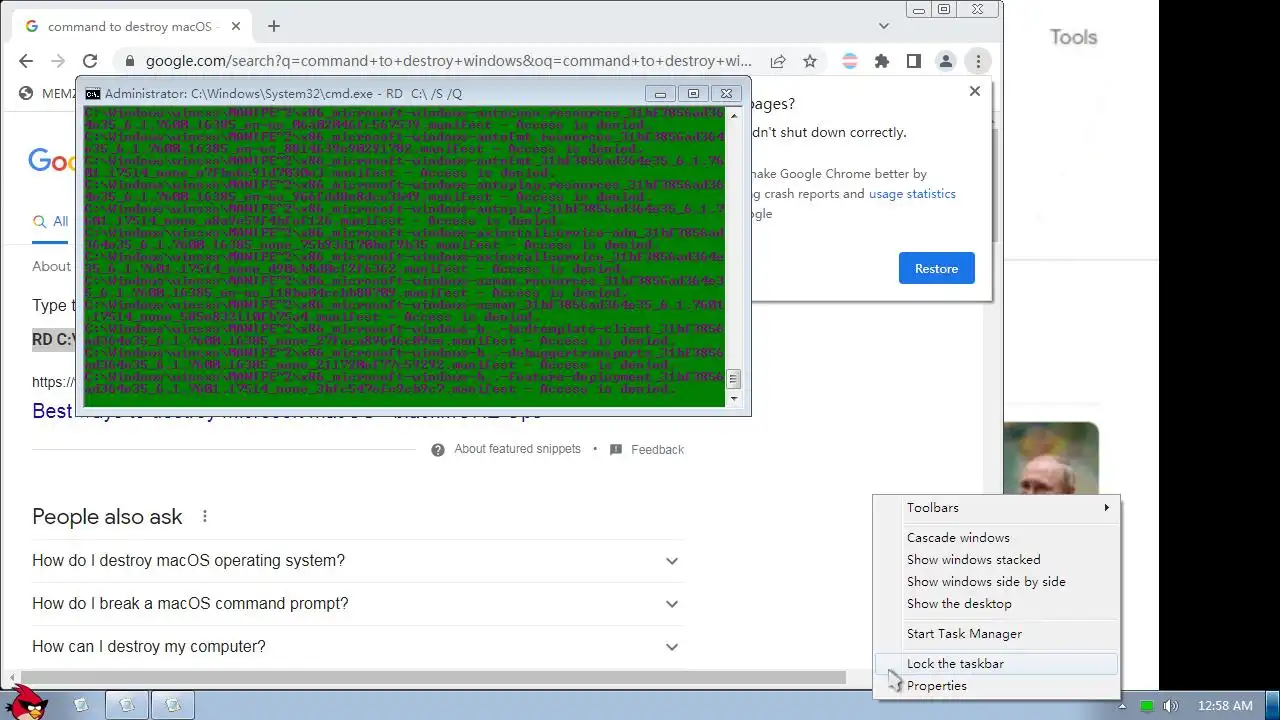Open the usage statistics link
Viewport: 1280px width, 720px height.
coord(912,194)
